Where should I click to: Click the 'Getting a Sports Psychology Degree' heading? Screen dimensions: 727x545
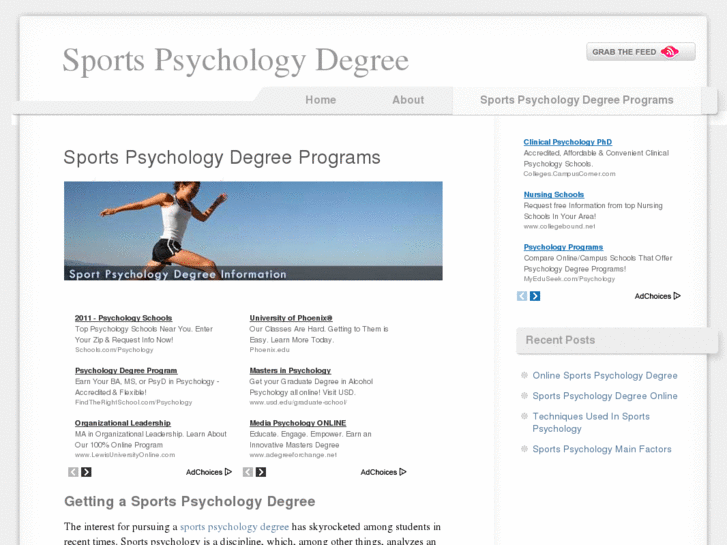pyautogui.click(x=190, y=501)
